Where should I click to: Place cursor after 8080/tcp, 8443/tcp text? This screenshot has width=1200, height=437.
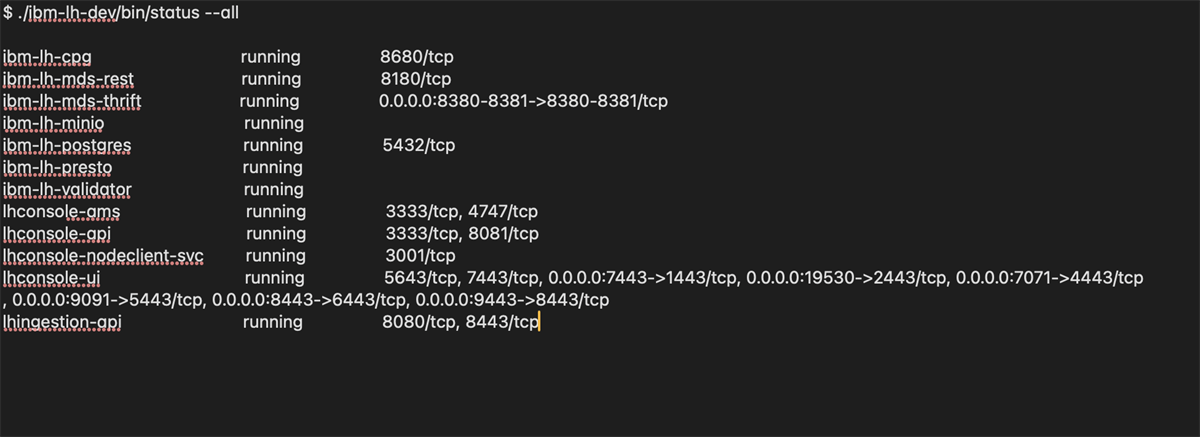click(538, 322)
